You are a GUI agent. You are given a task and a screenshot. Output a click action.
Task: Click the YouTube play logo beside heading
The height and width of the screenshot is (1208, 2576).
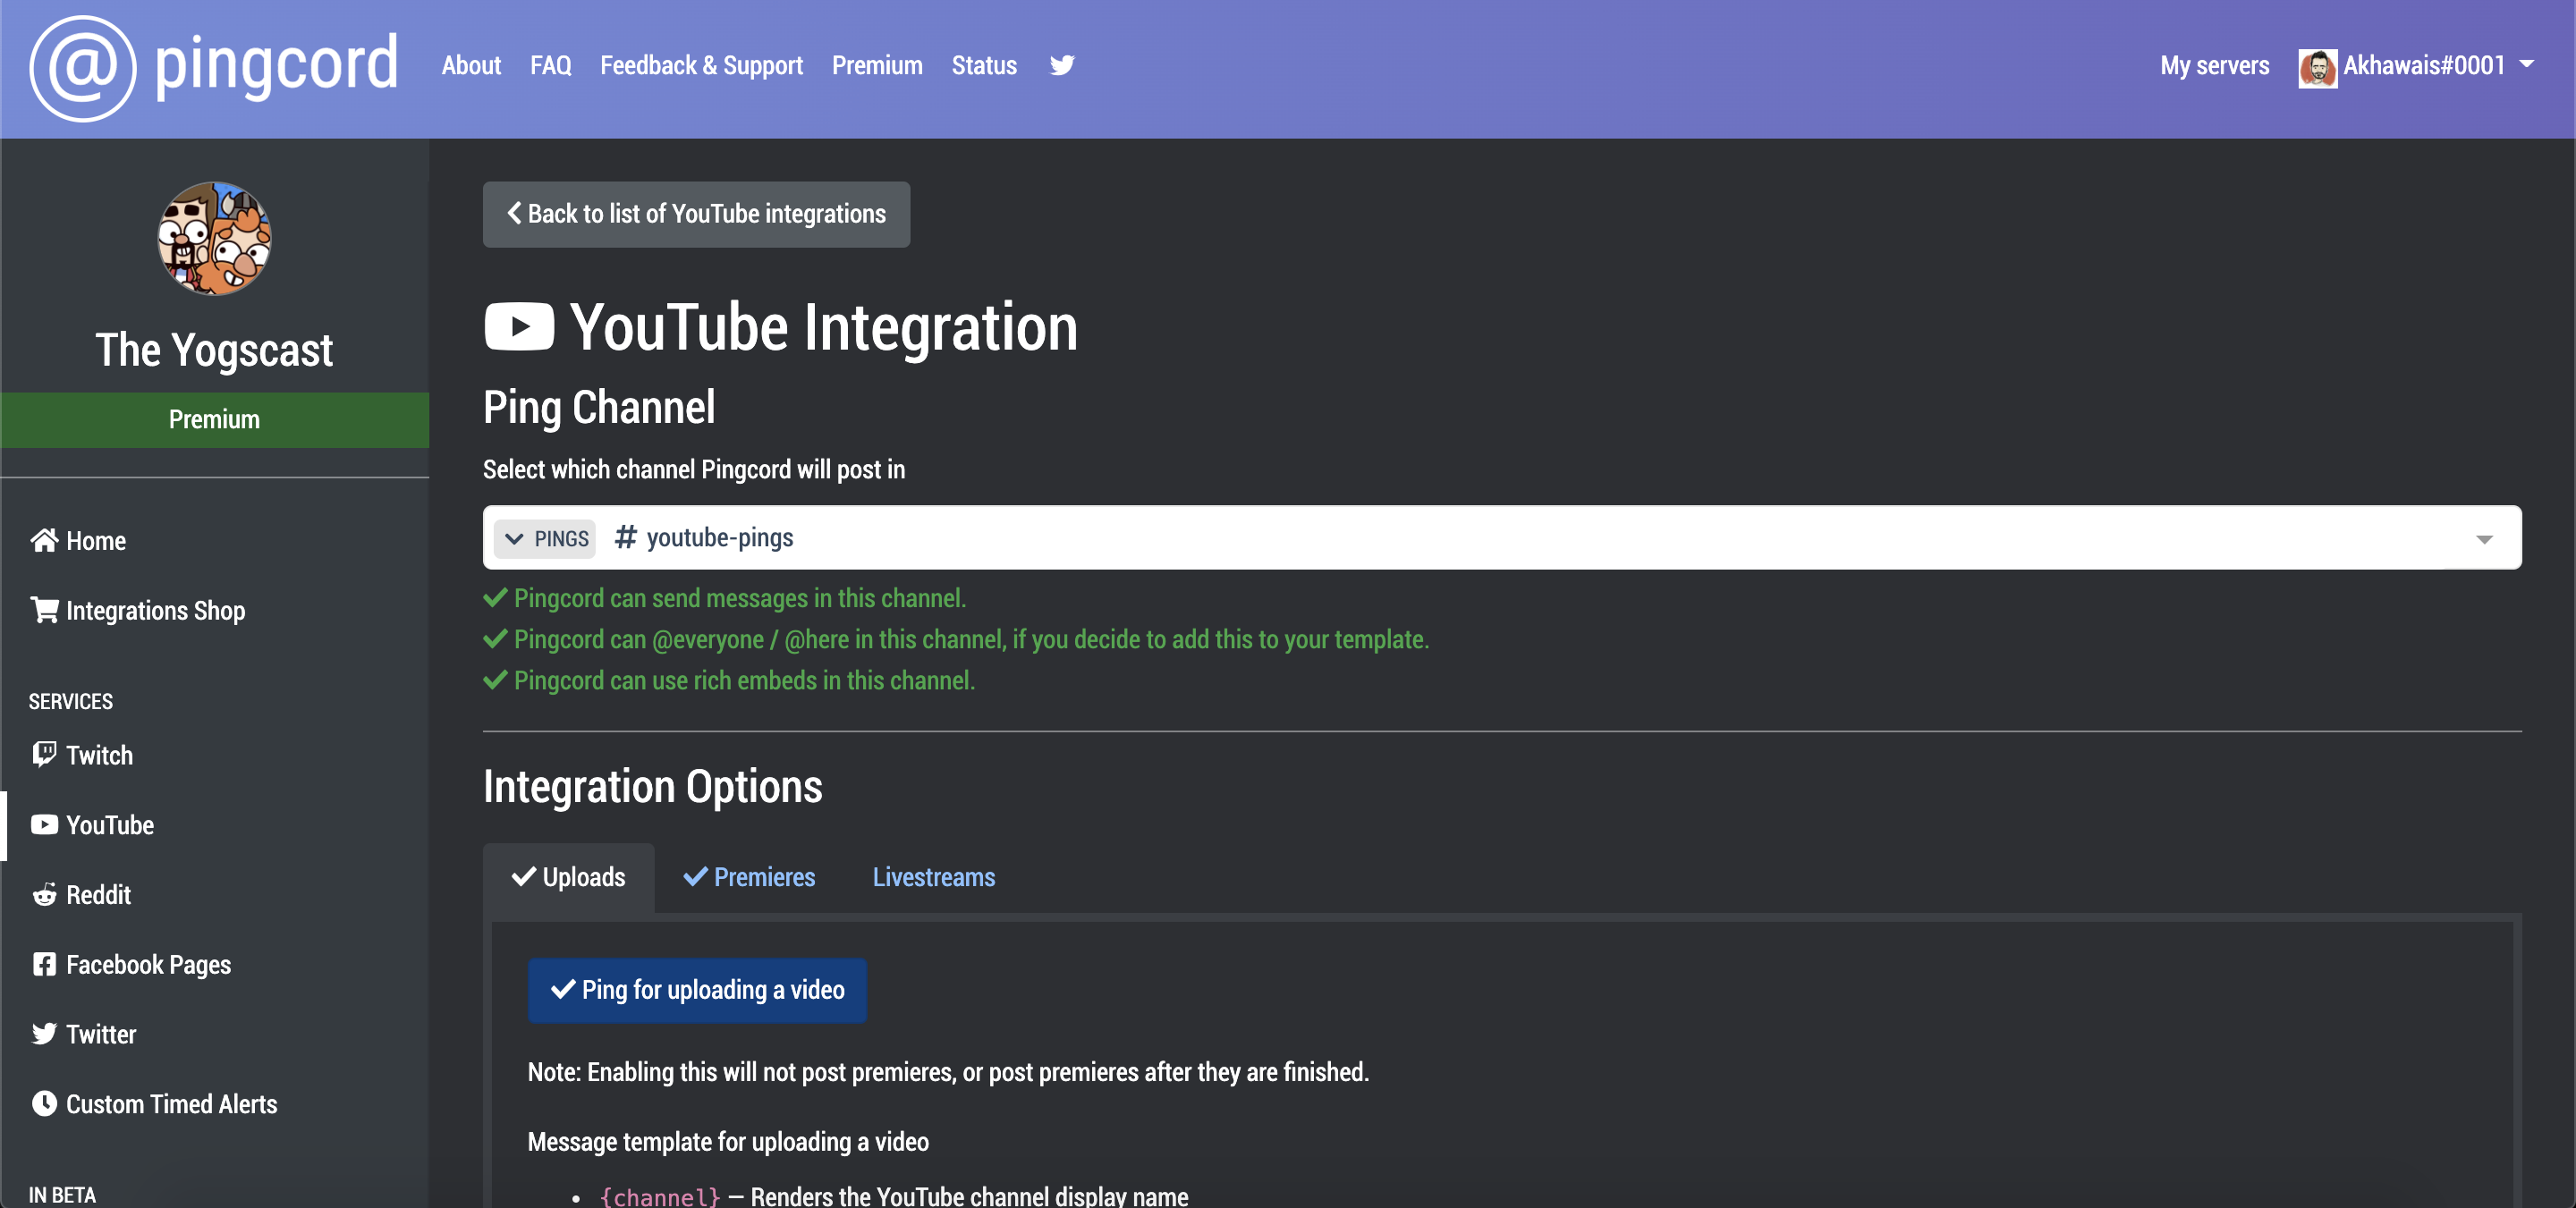coord(519,326)
